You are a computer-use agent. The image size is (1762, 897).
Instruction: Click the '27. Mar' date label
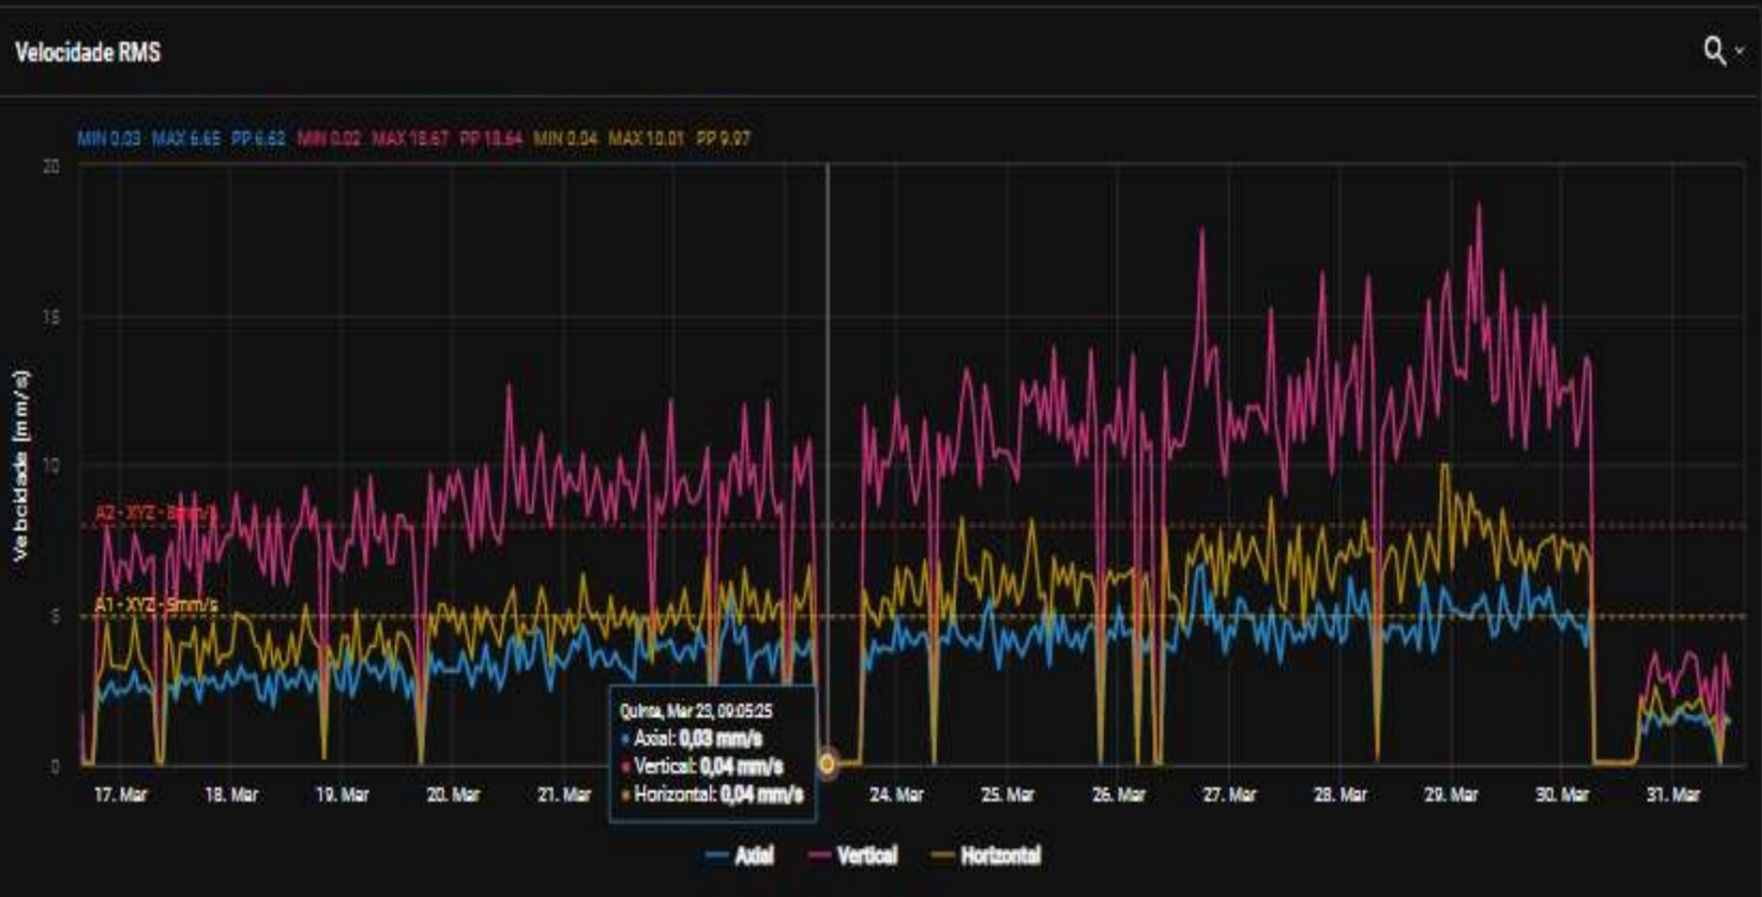[x=1229, y=795]
